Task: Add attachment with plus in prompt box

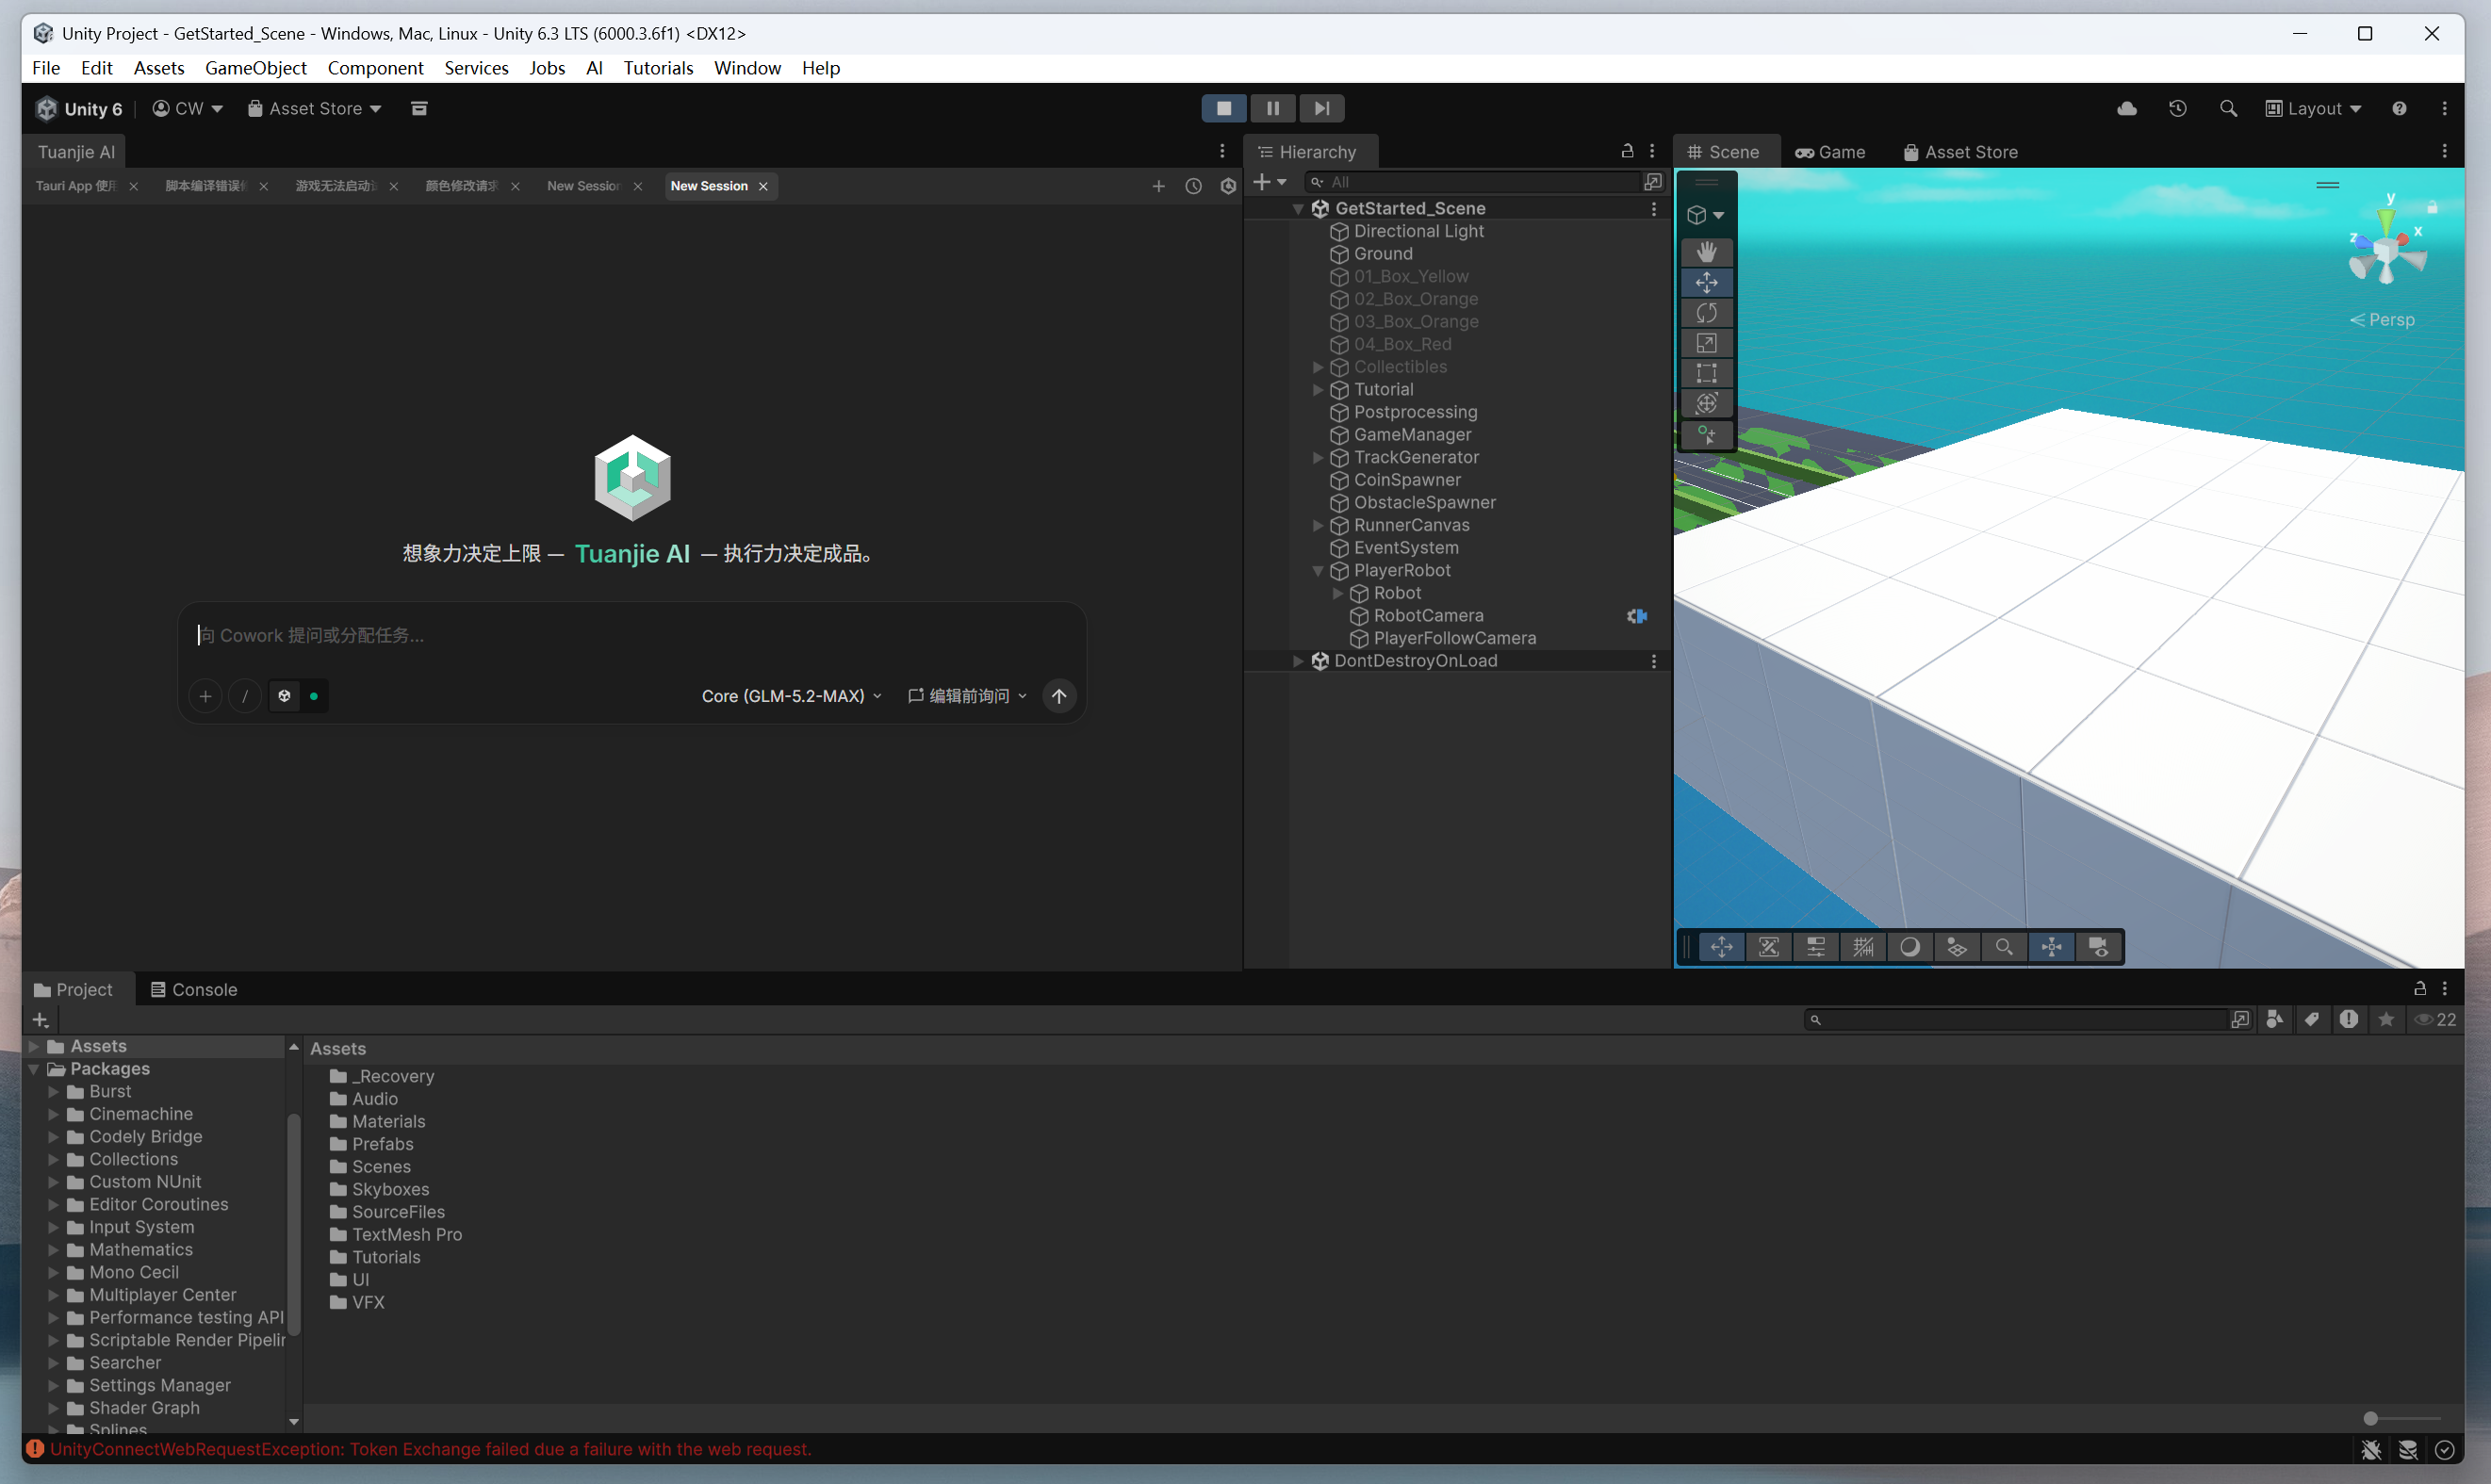Action: (205, 696)
